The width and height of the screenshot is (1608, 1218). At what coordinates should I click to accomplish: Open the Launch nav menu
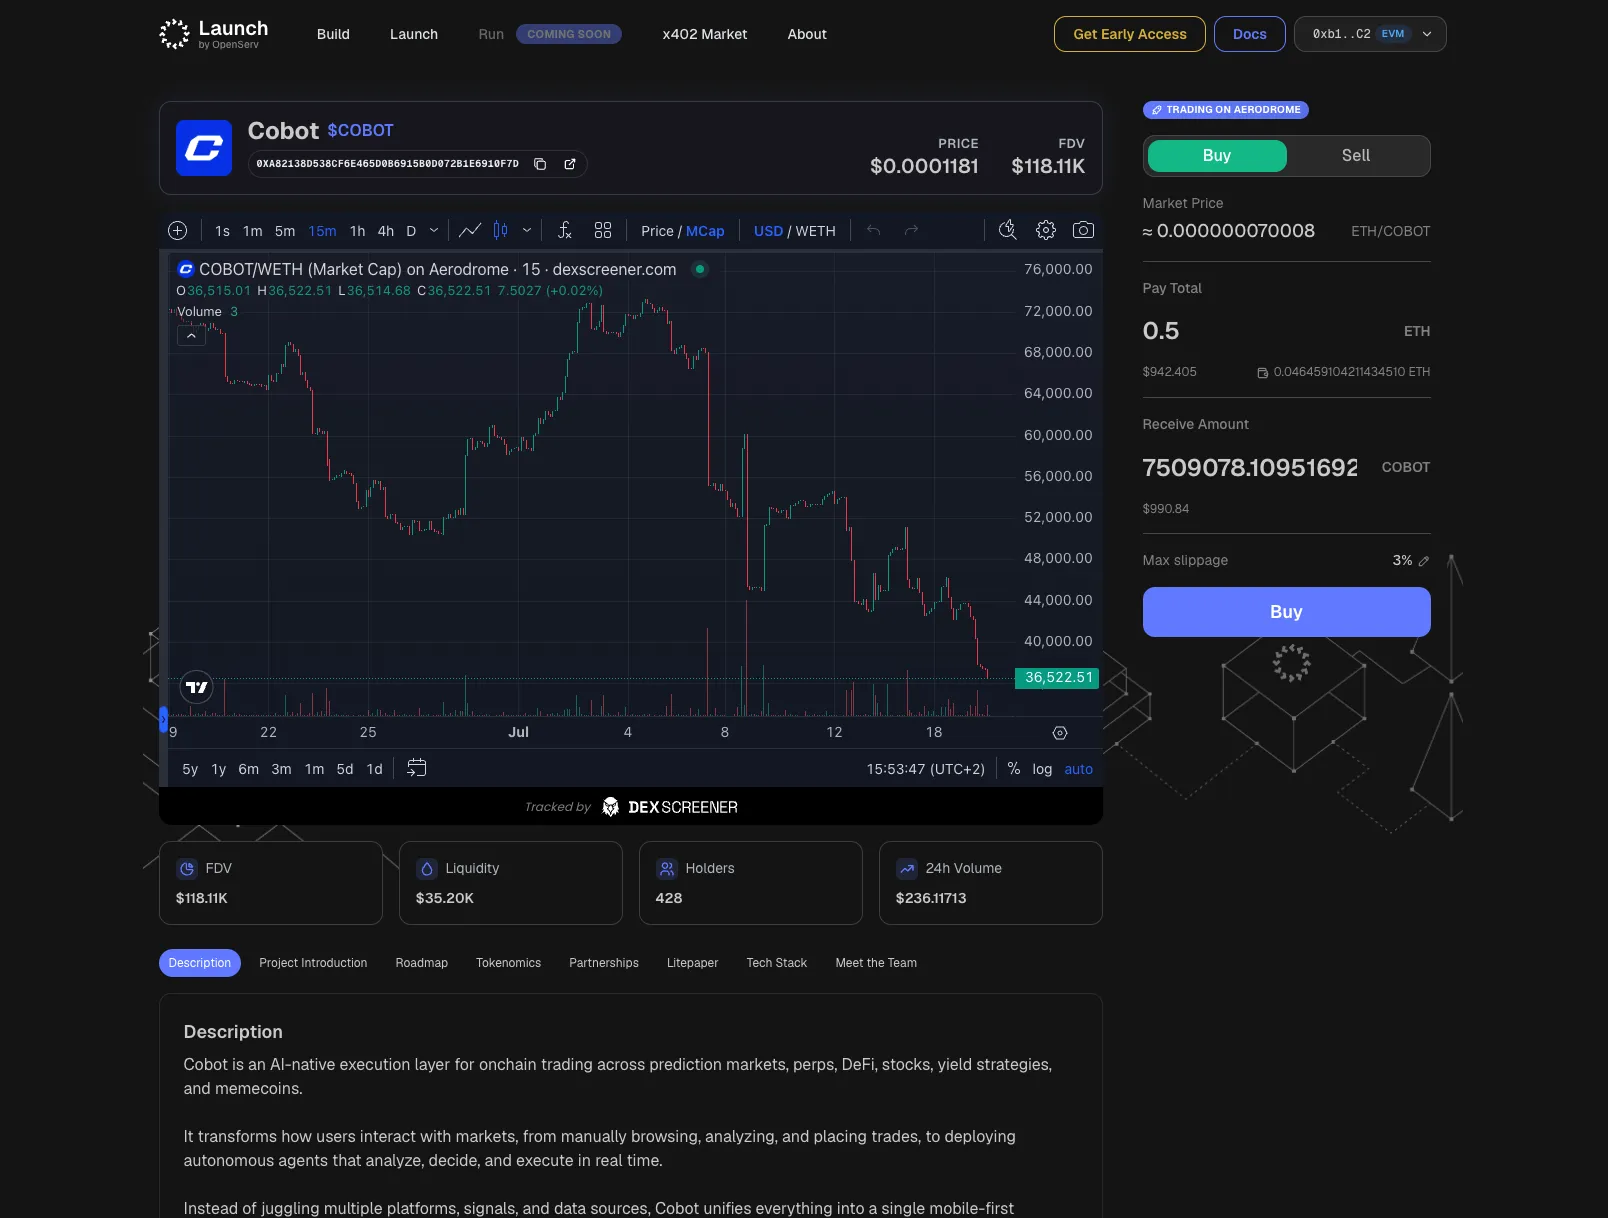coord(414,34)
